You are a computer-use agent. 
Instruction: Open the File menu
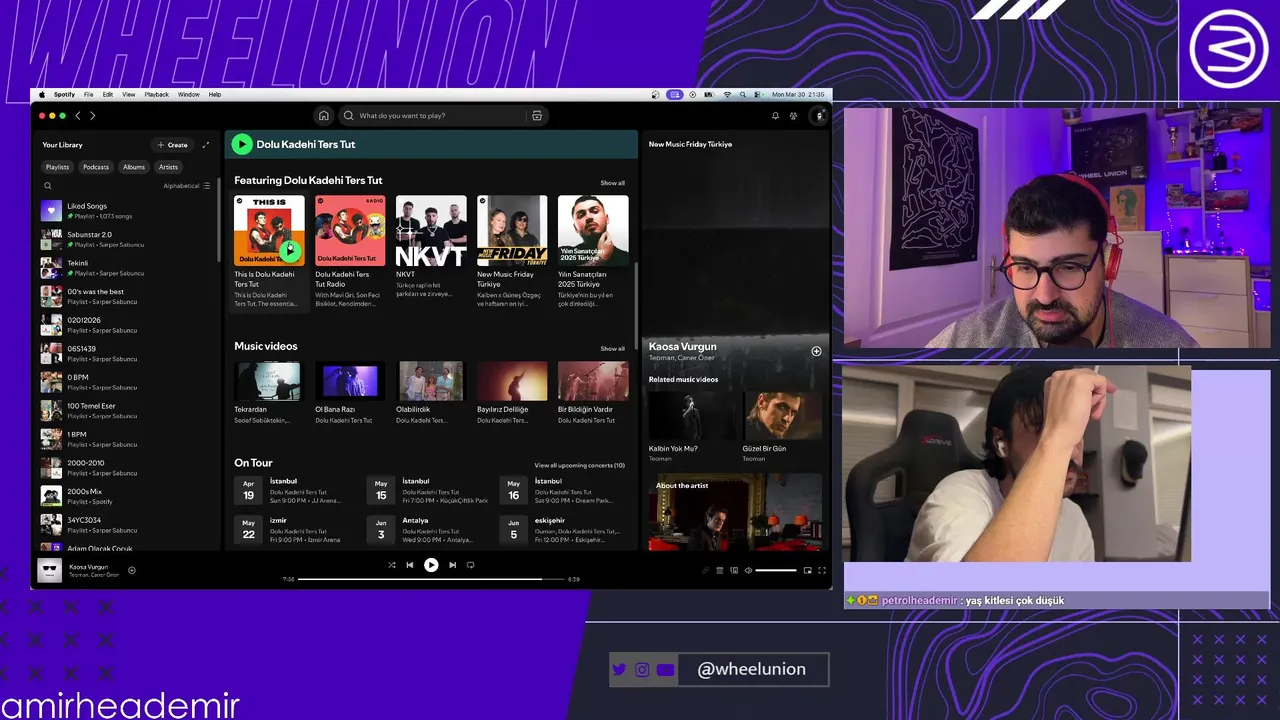point(88,94)
